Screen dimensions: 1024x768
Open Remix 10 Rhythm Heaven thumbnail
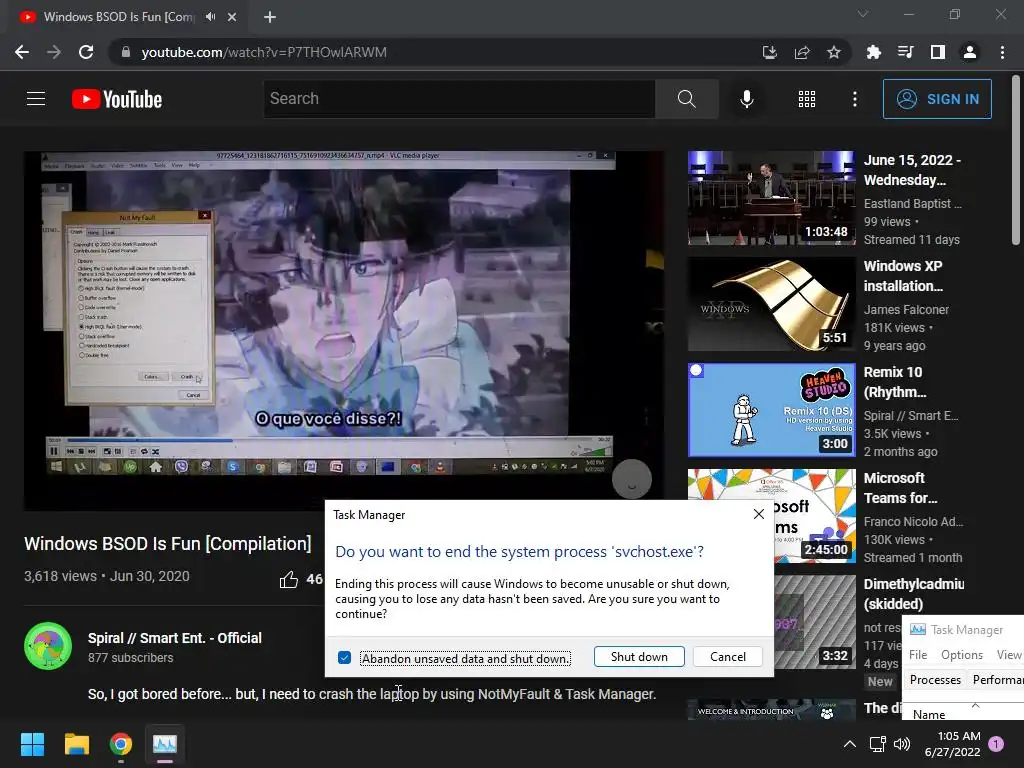[771, 409]
